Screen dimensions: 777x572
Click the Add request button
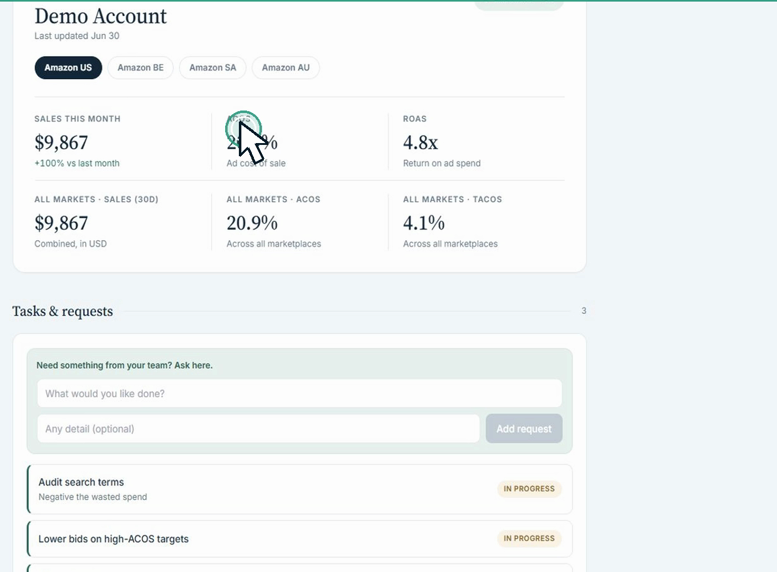pyautogui.click(x=524, y=429)
